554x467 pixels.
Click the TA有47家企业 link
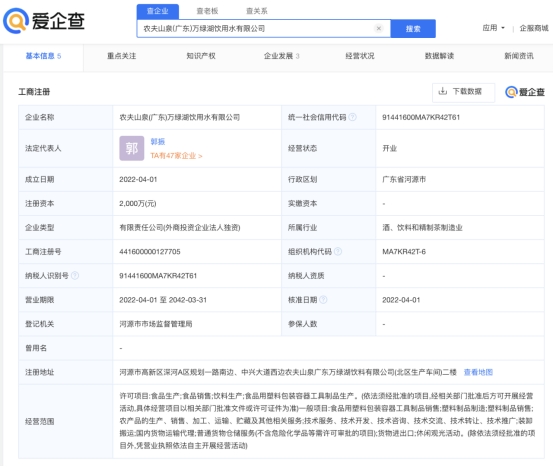(x=176, y=156)
